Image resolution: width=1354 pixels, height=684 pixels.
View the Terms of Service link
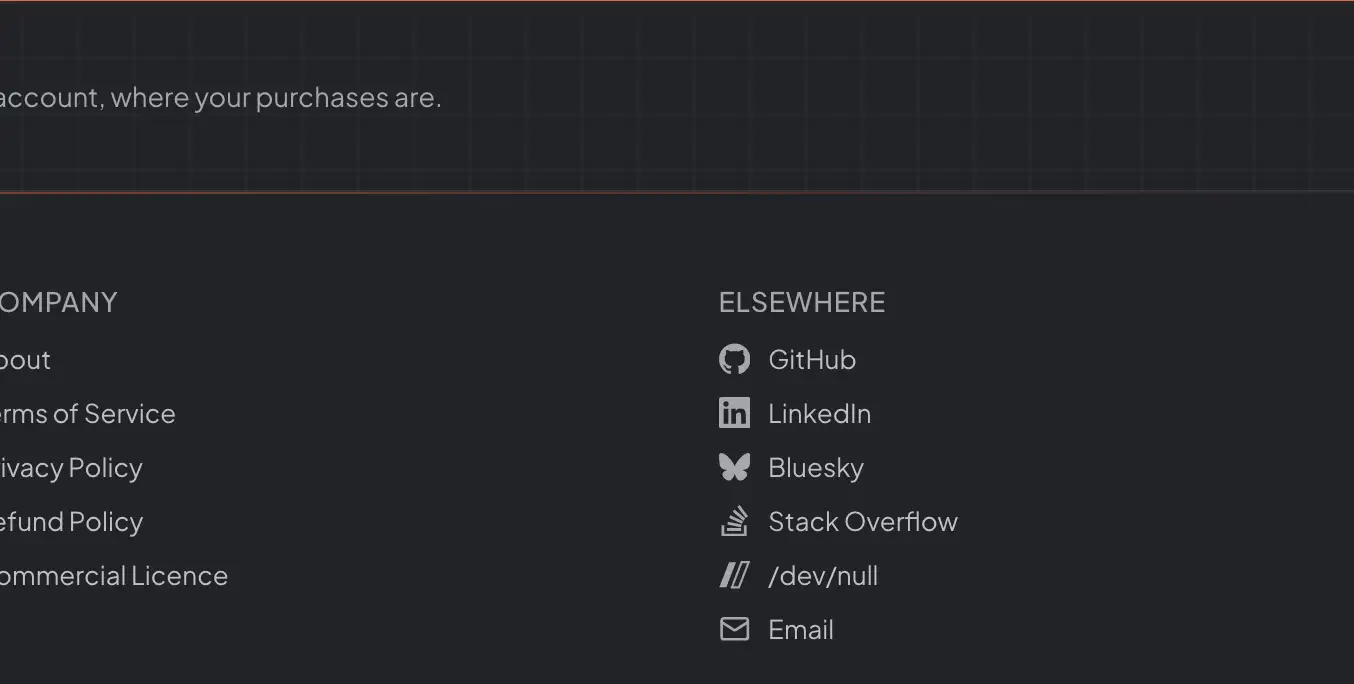pos(87,414)
